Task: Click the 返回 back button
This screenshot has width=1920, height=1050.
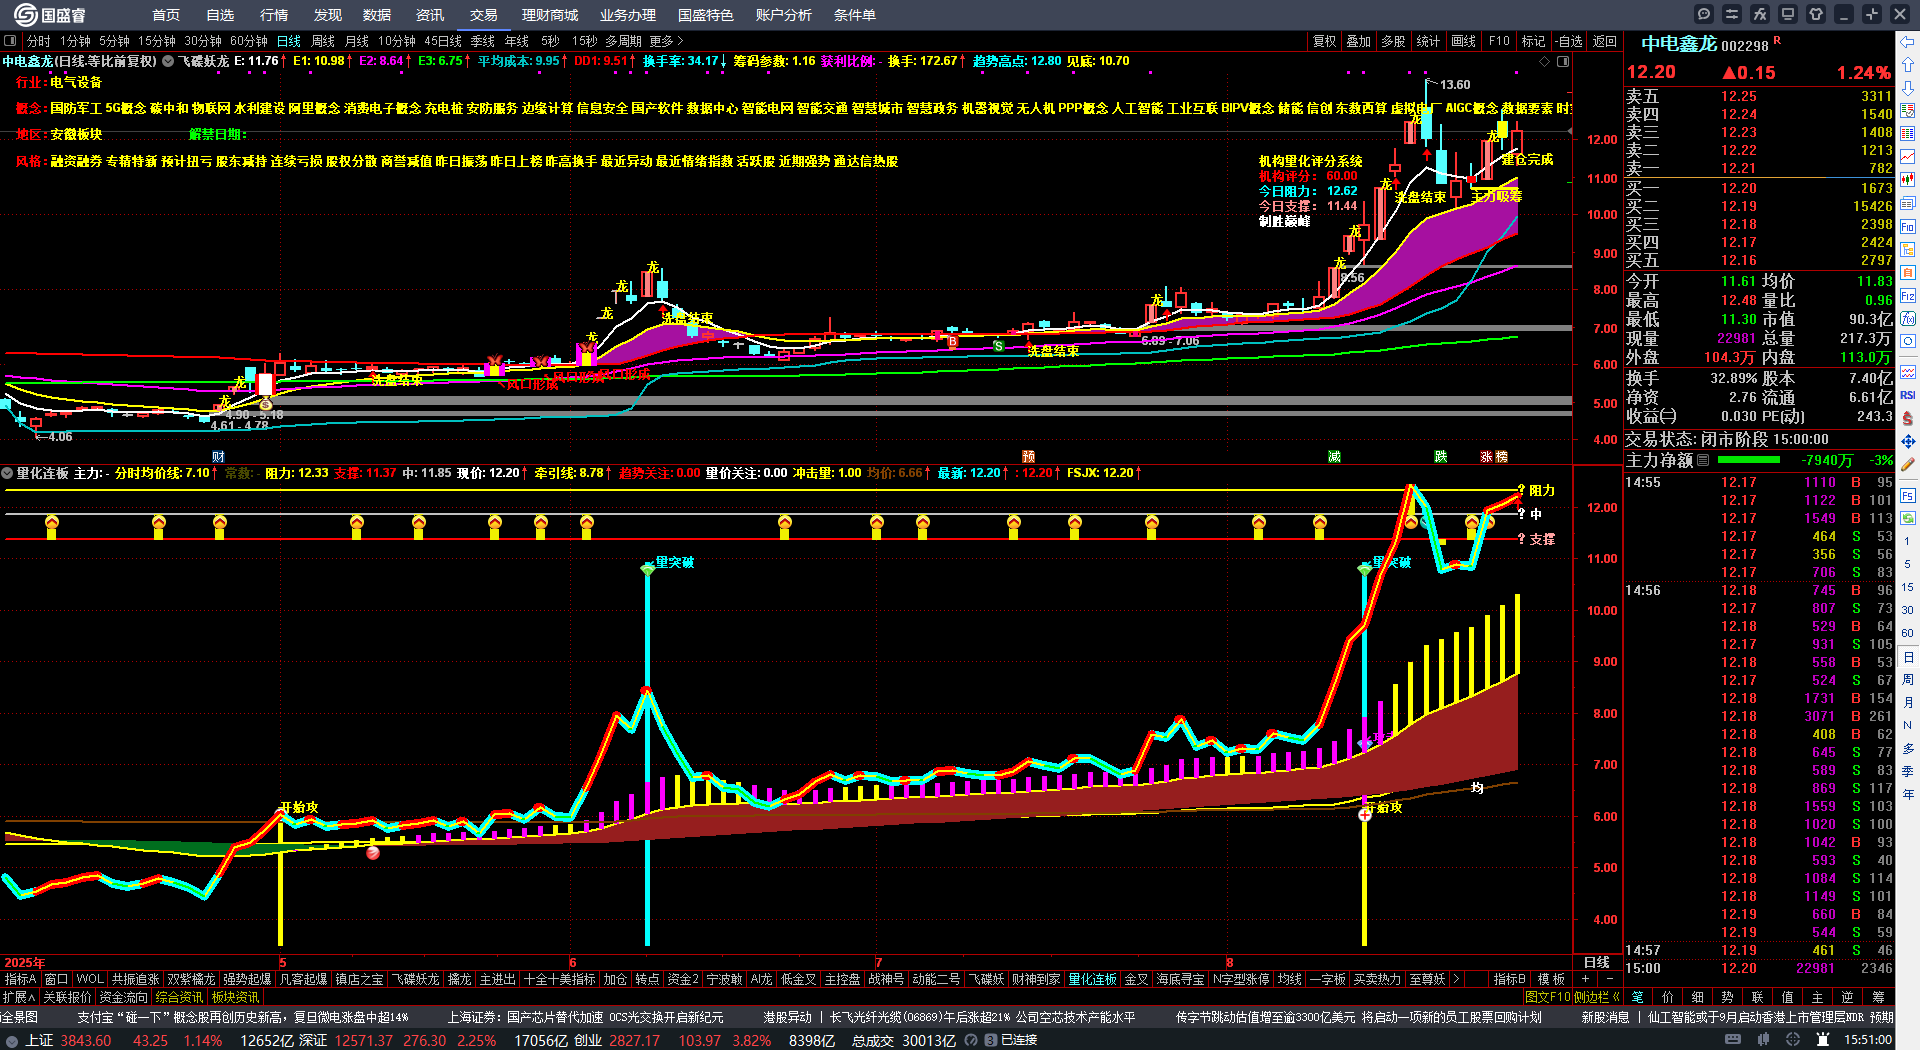Action: tap(1605, 41)
